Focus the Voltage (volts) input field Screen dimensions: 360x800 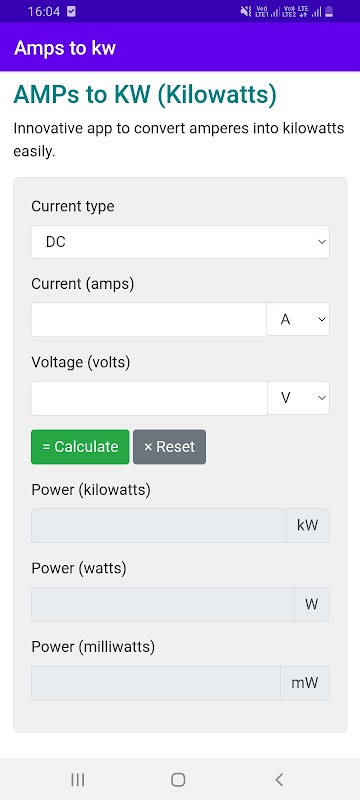(x=149, y=398)
